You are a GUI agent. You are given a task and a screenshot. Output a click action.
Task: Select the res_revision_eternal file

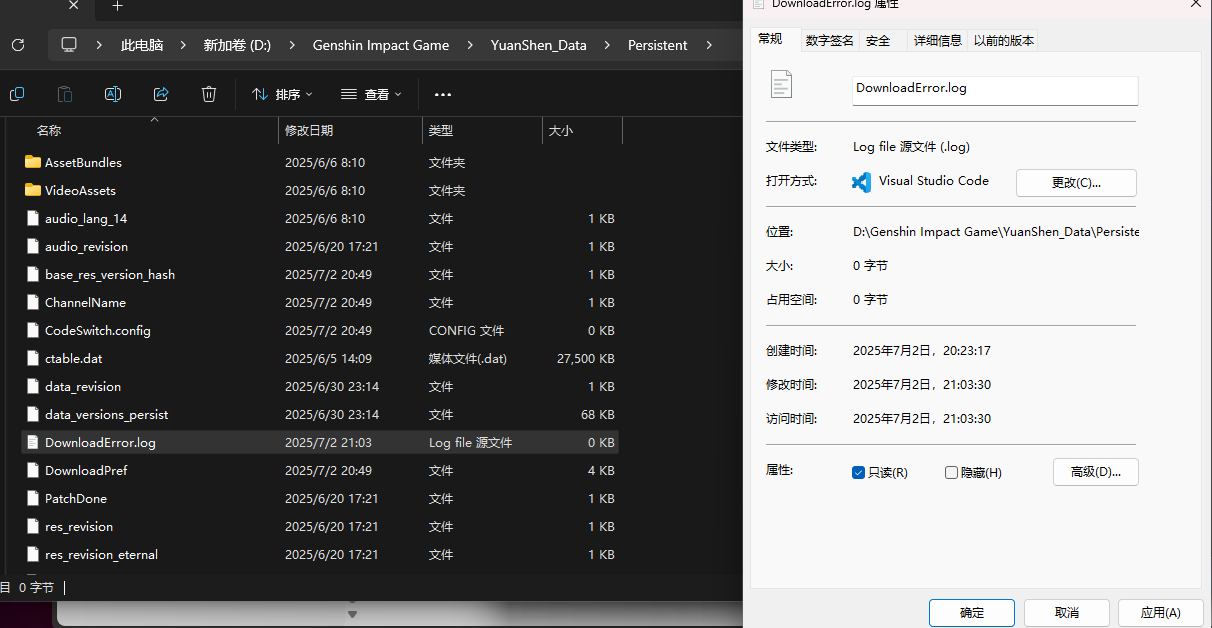coord(320,554)
